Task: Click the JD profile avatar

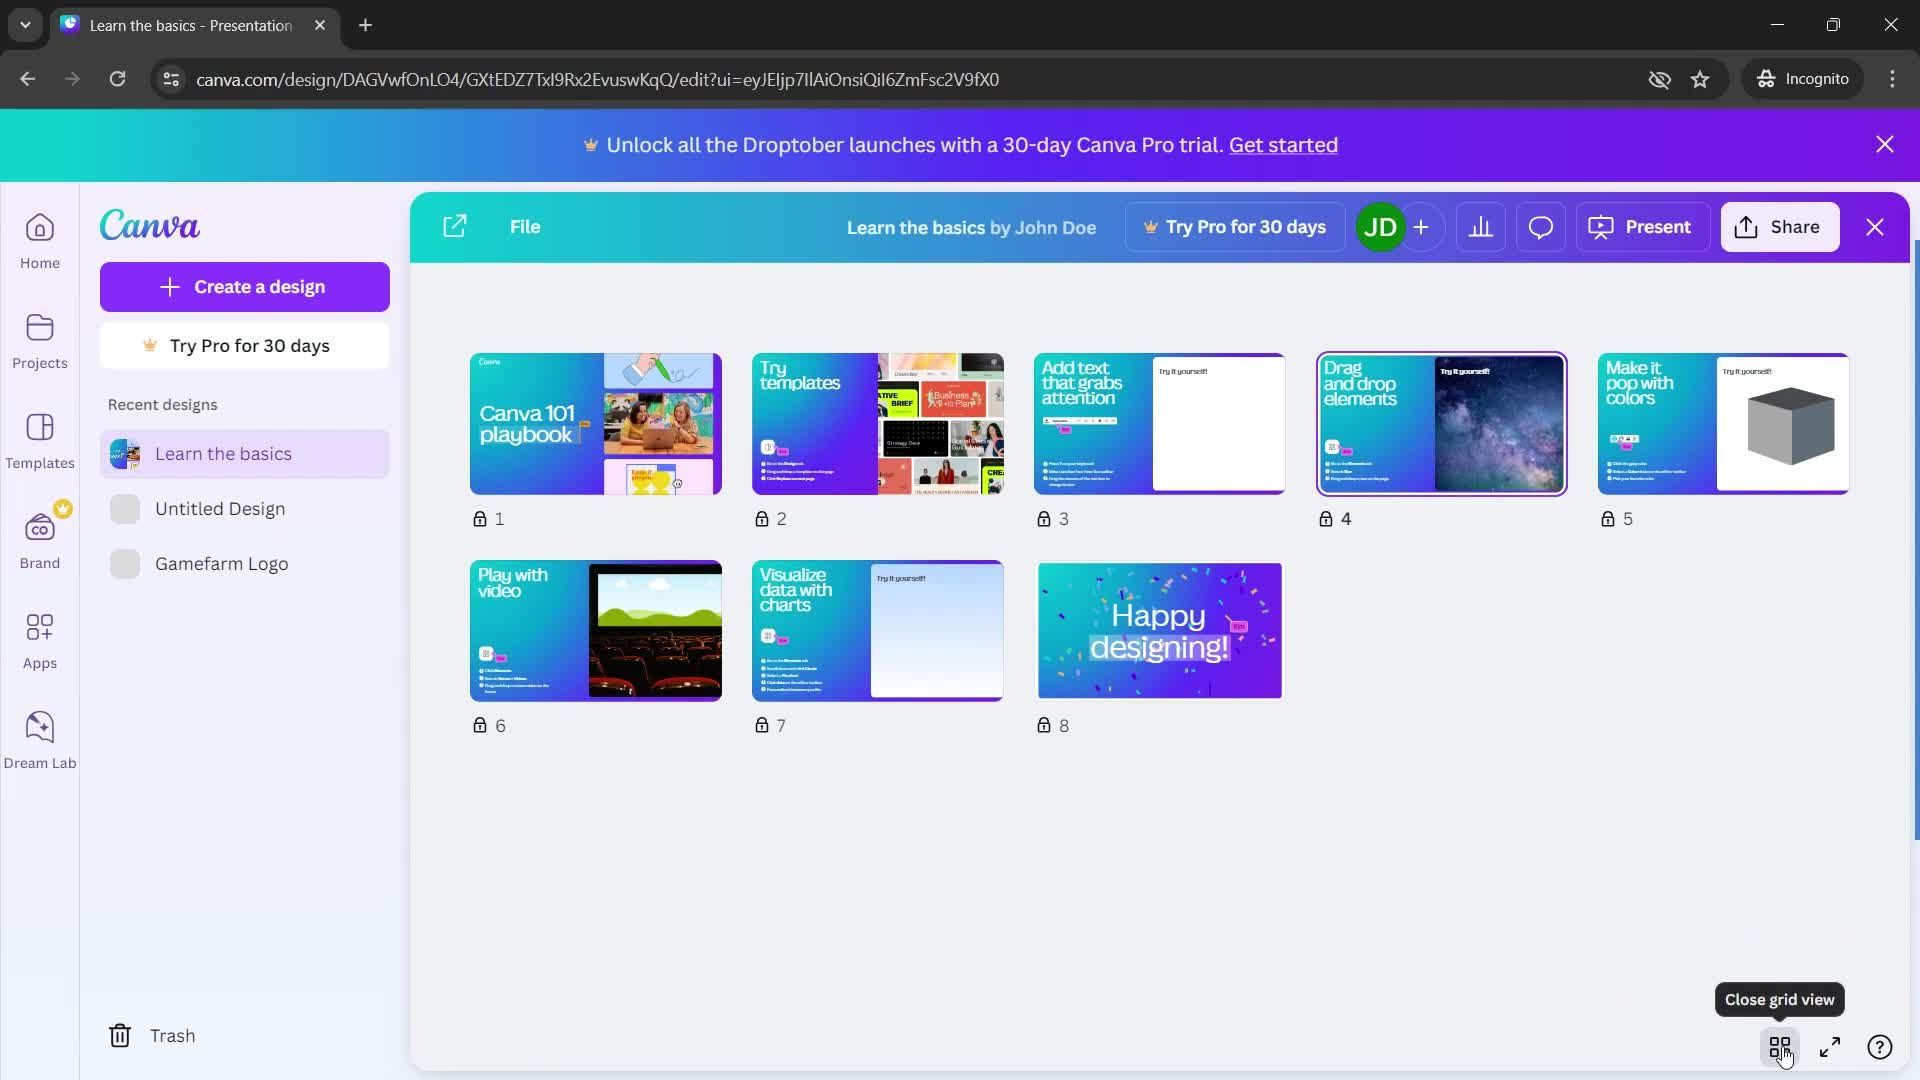Action: 1380,227
